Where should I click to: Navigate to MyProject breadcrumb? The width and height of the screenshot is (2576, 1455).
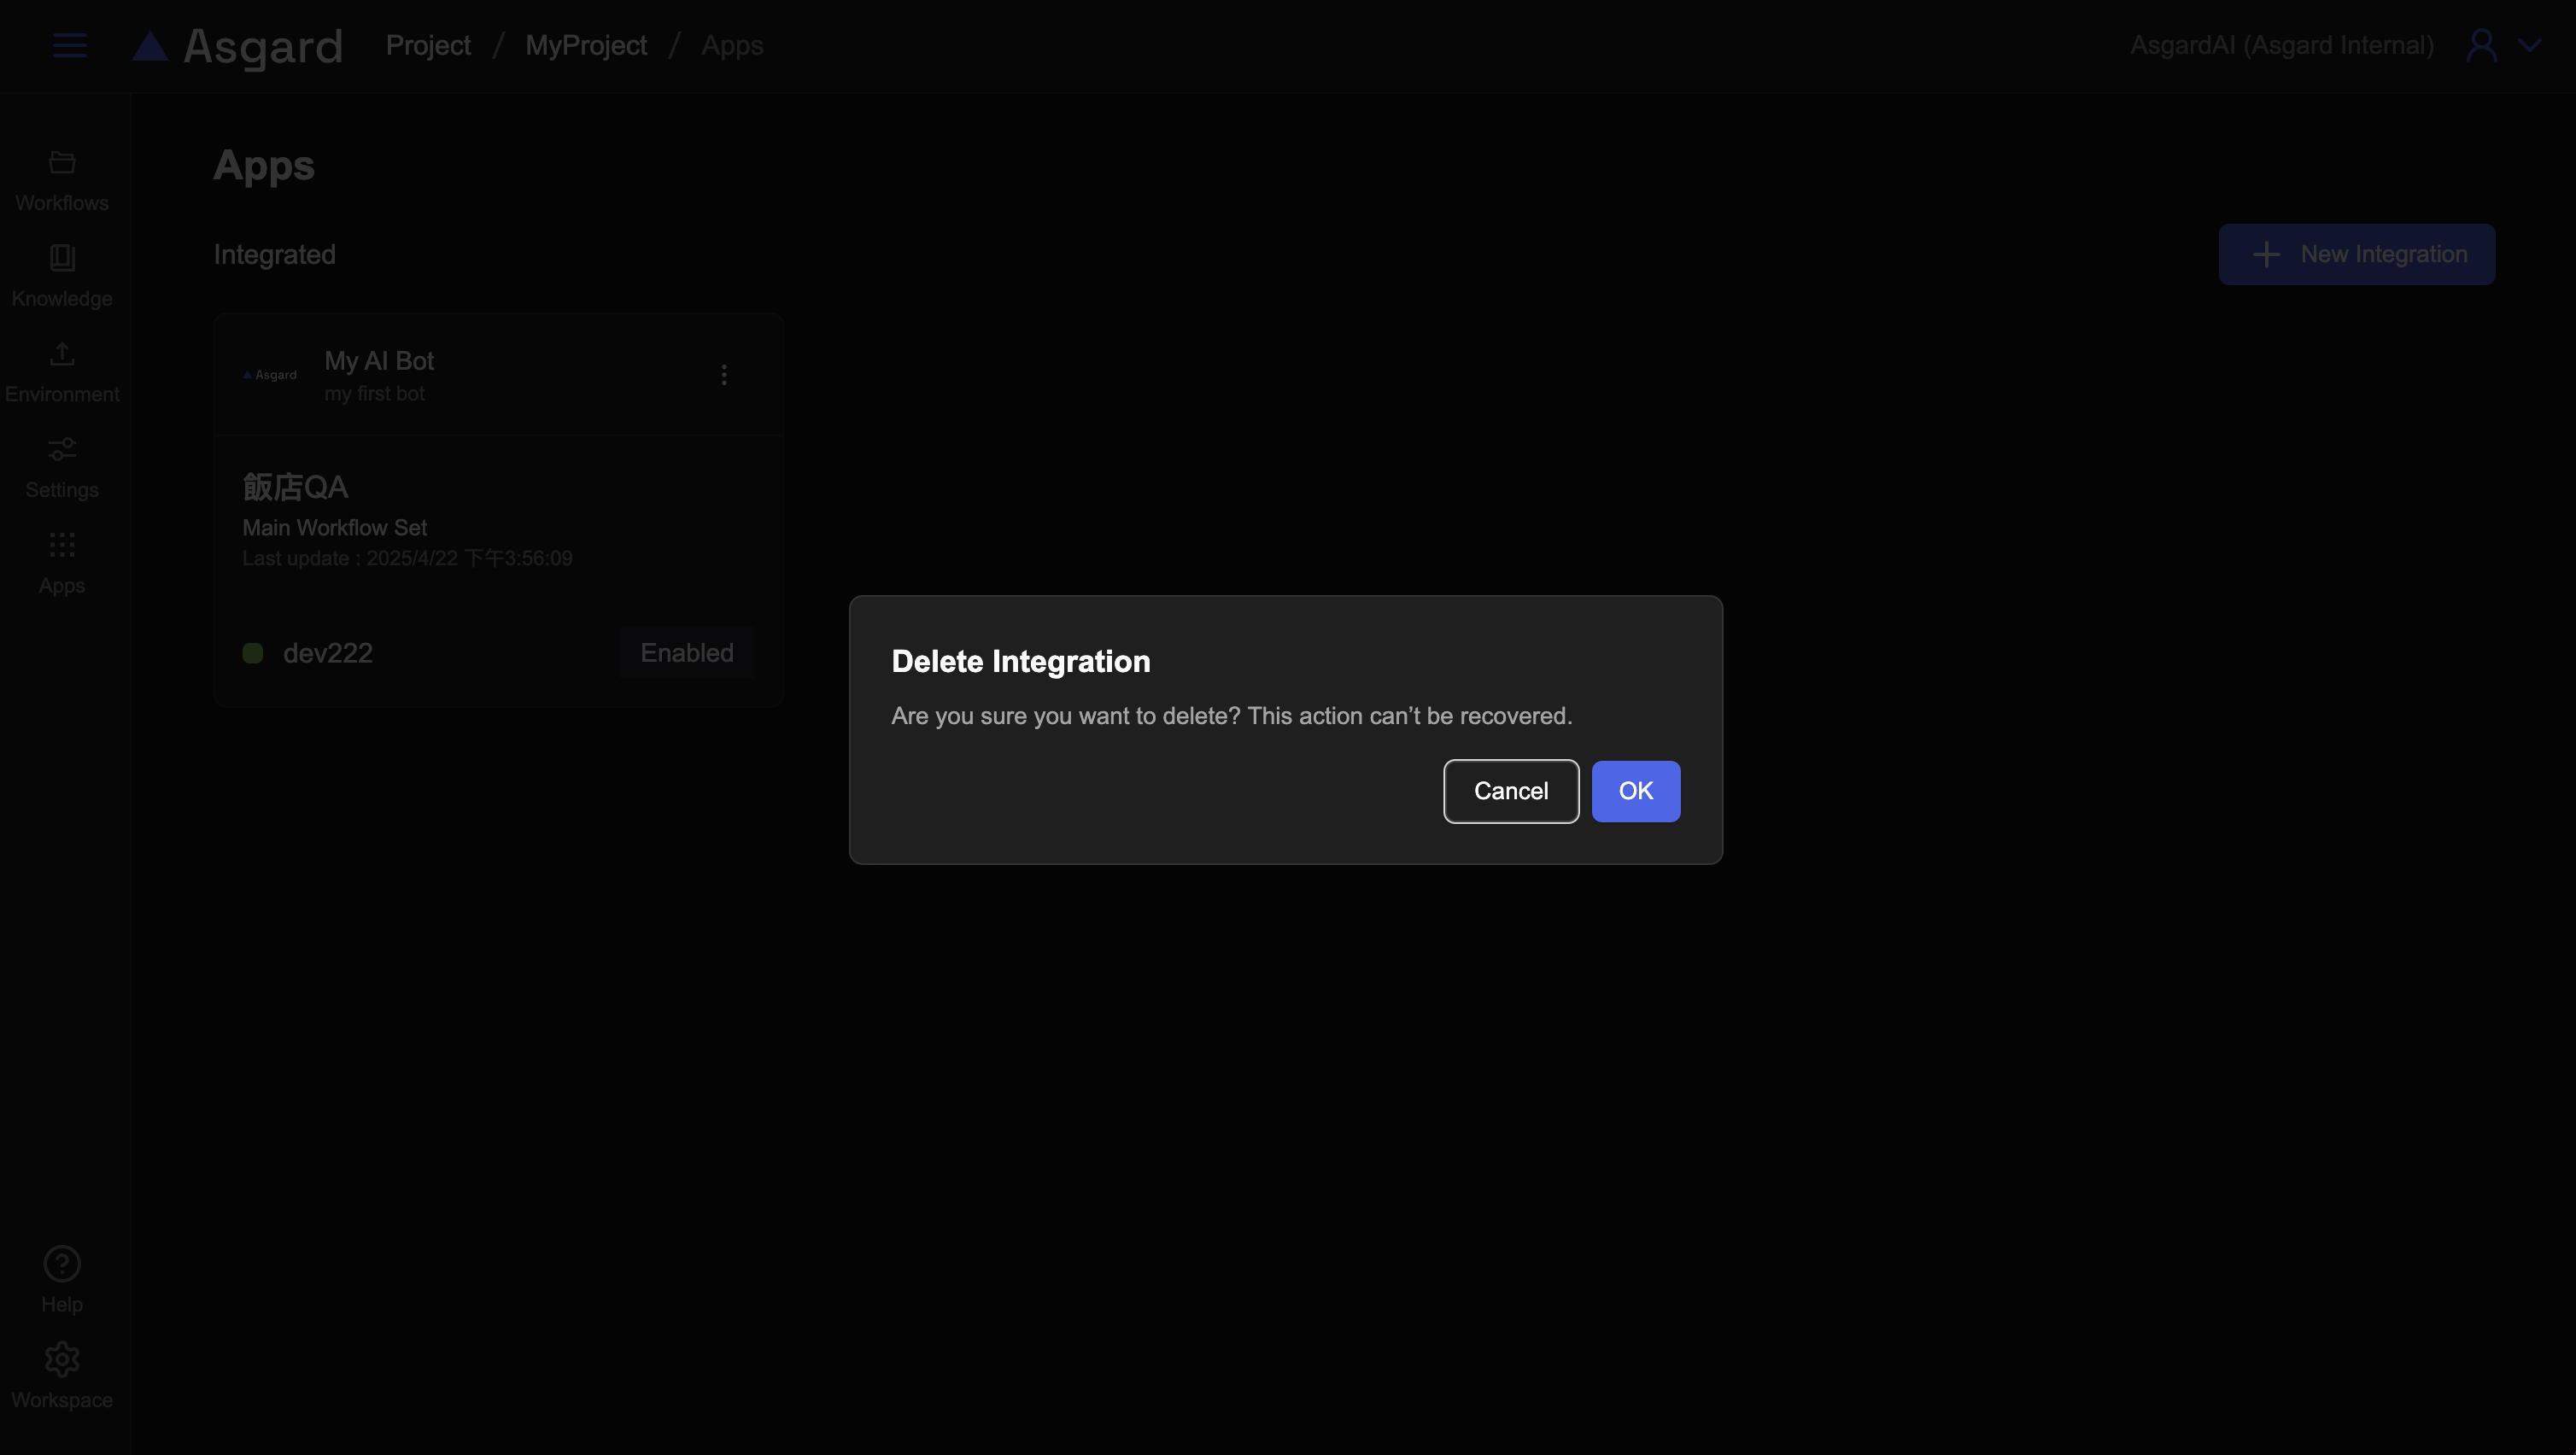tap(586, 45)
